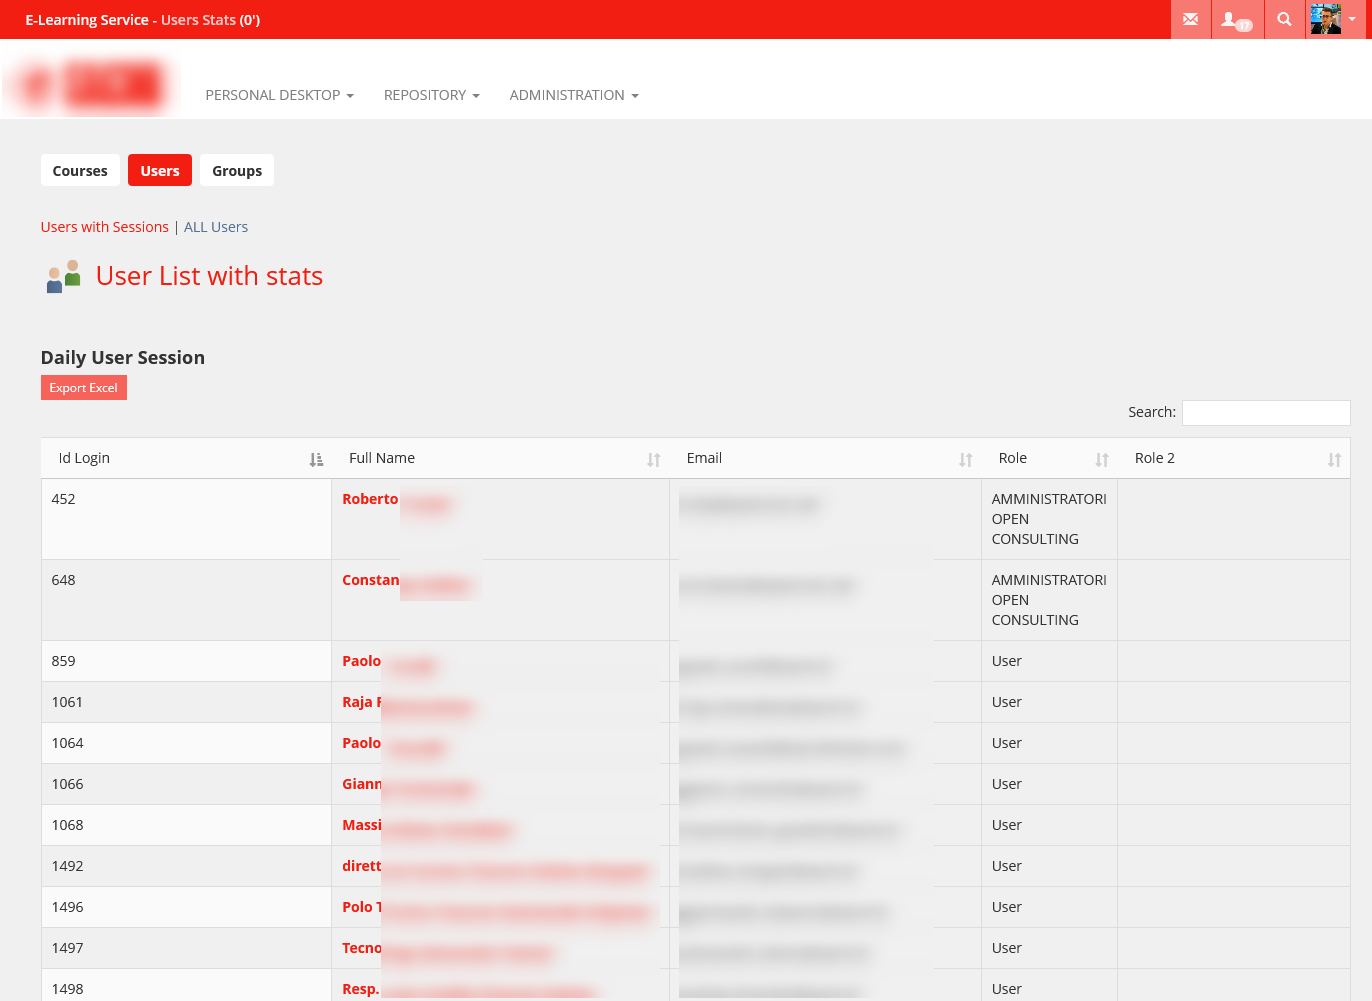This screenshot has height=1001, width=1372.
Task: Click the online users icon with badge
Action: tap(1236, 19)
